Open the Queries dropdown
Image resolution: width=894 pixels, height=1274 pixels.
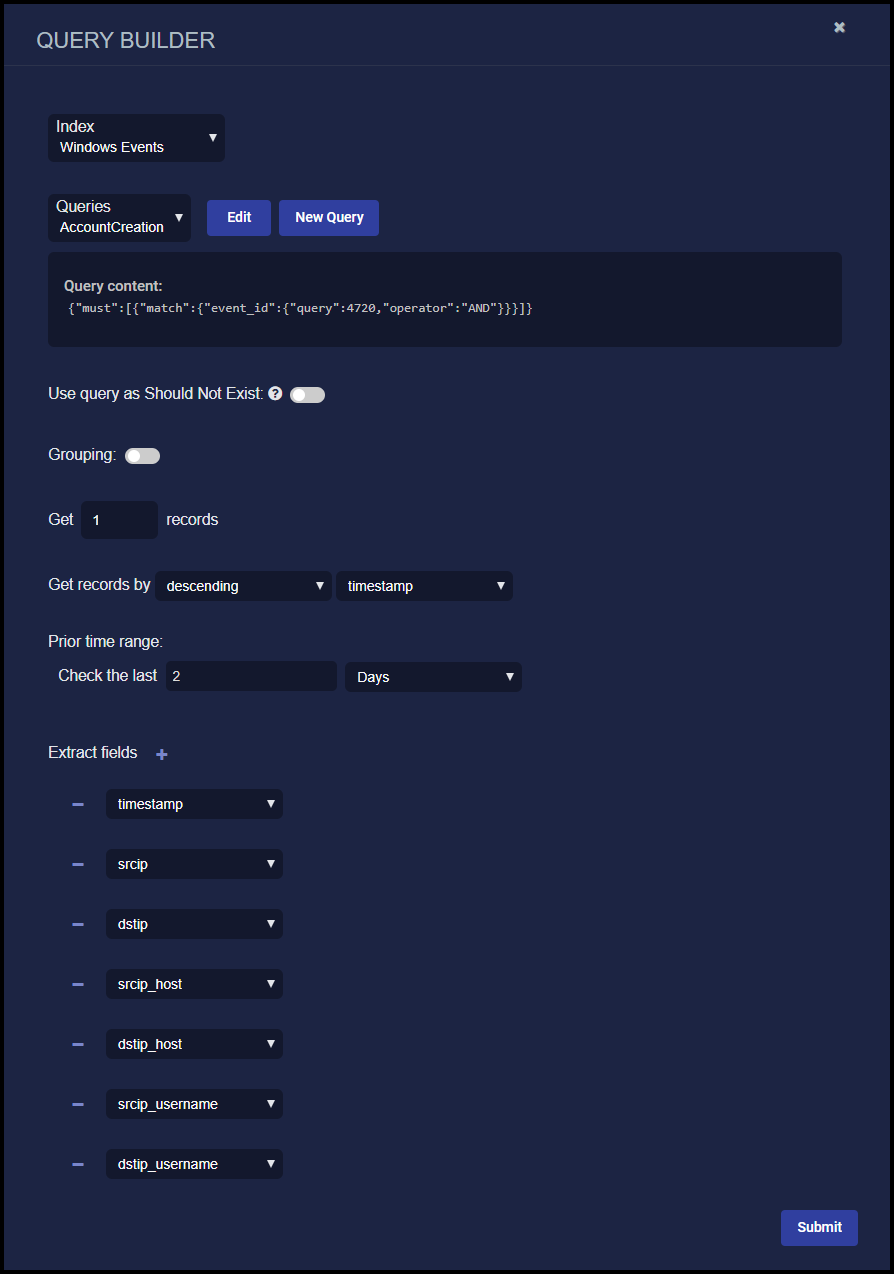(x=119, y=218)
